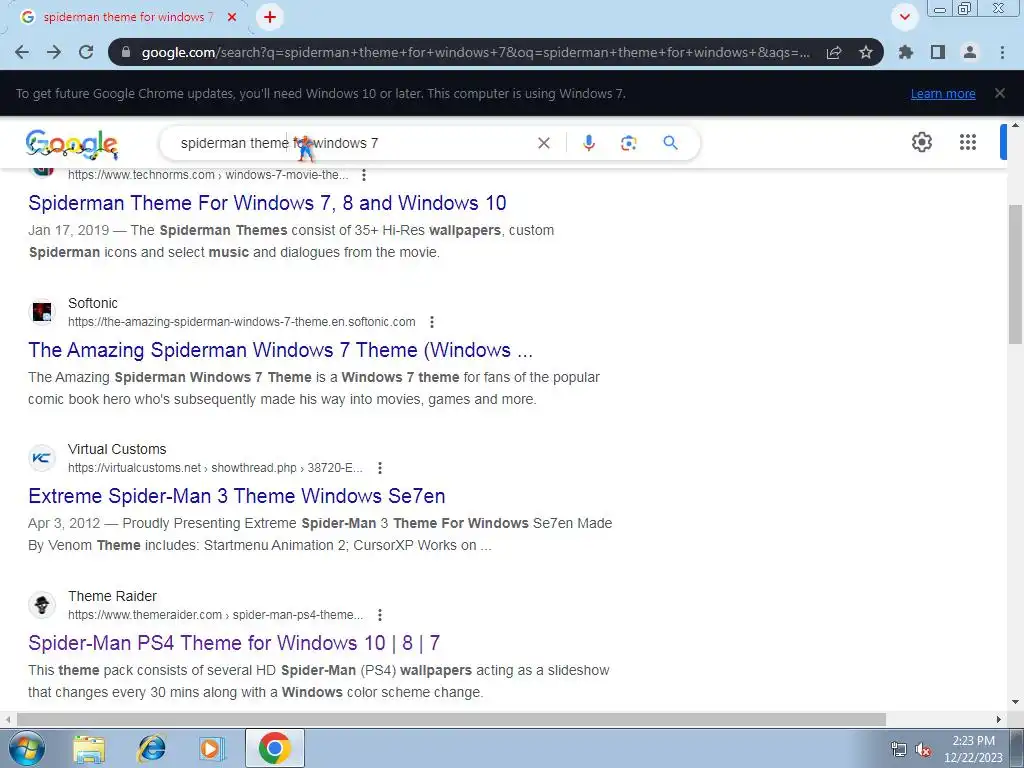This screenshot has height=768, width=1024.
Task: Open more options for Theme Raider result
Action: (x=379, y=615)
